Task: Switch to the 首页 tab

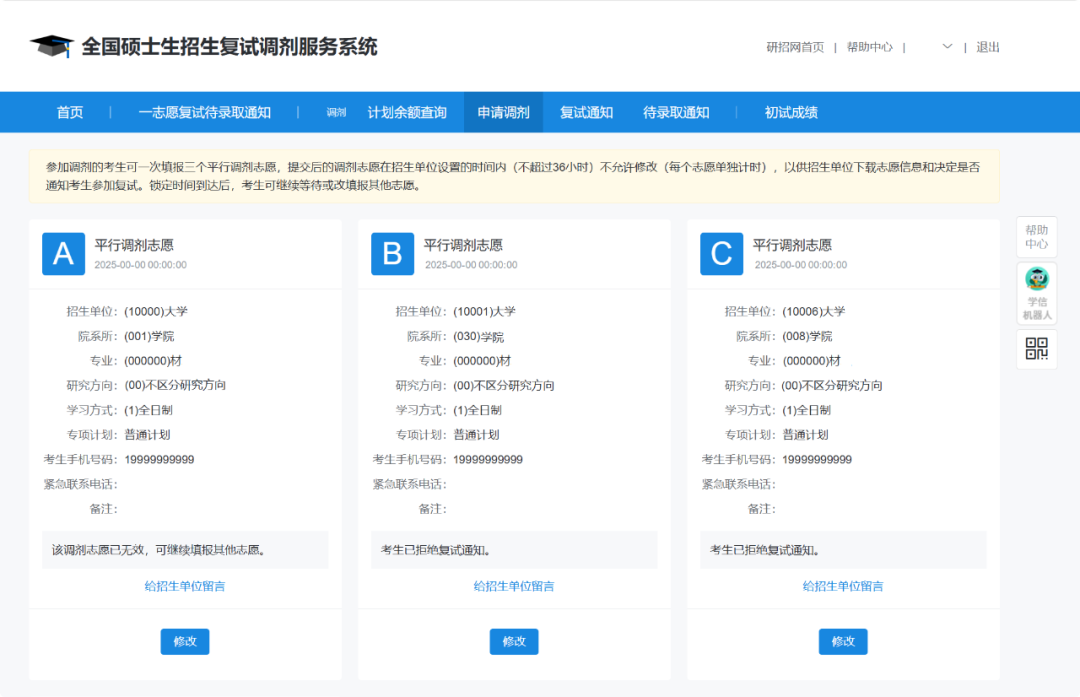Action: click(x=69, y=112)
